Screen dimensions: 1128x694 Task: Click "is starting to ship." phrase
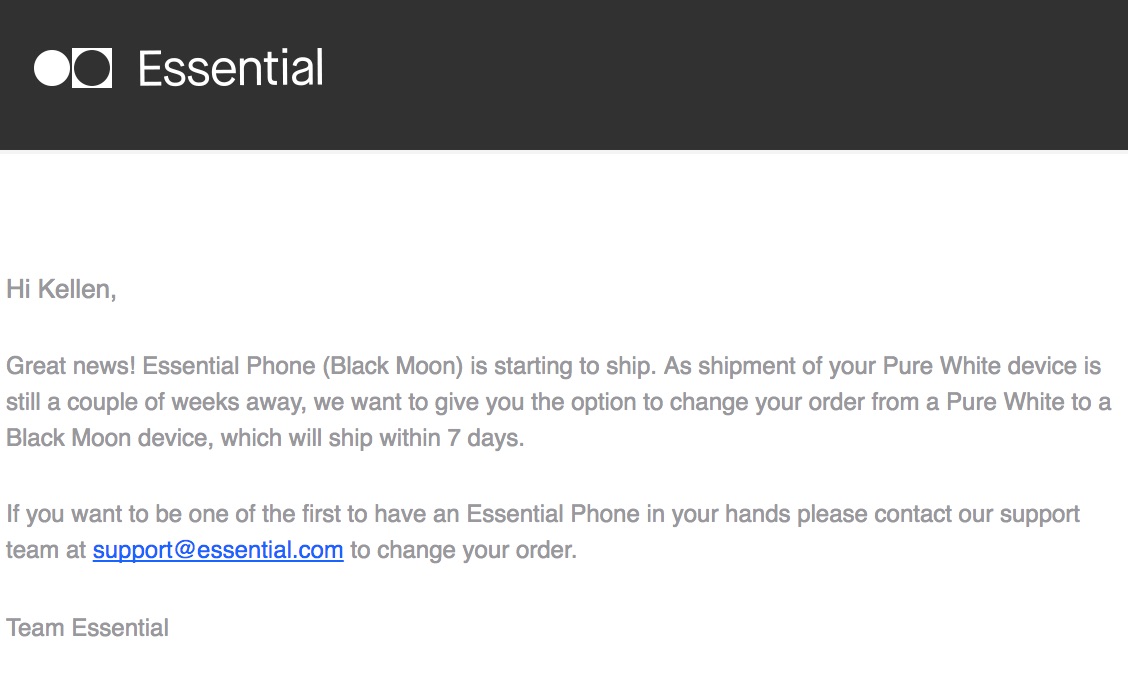560,366
